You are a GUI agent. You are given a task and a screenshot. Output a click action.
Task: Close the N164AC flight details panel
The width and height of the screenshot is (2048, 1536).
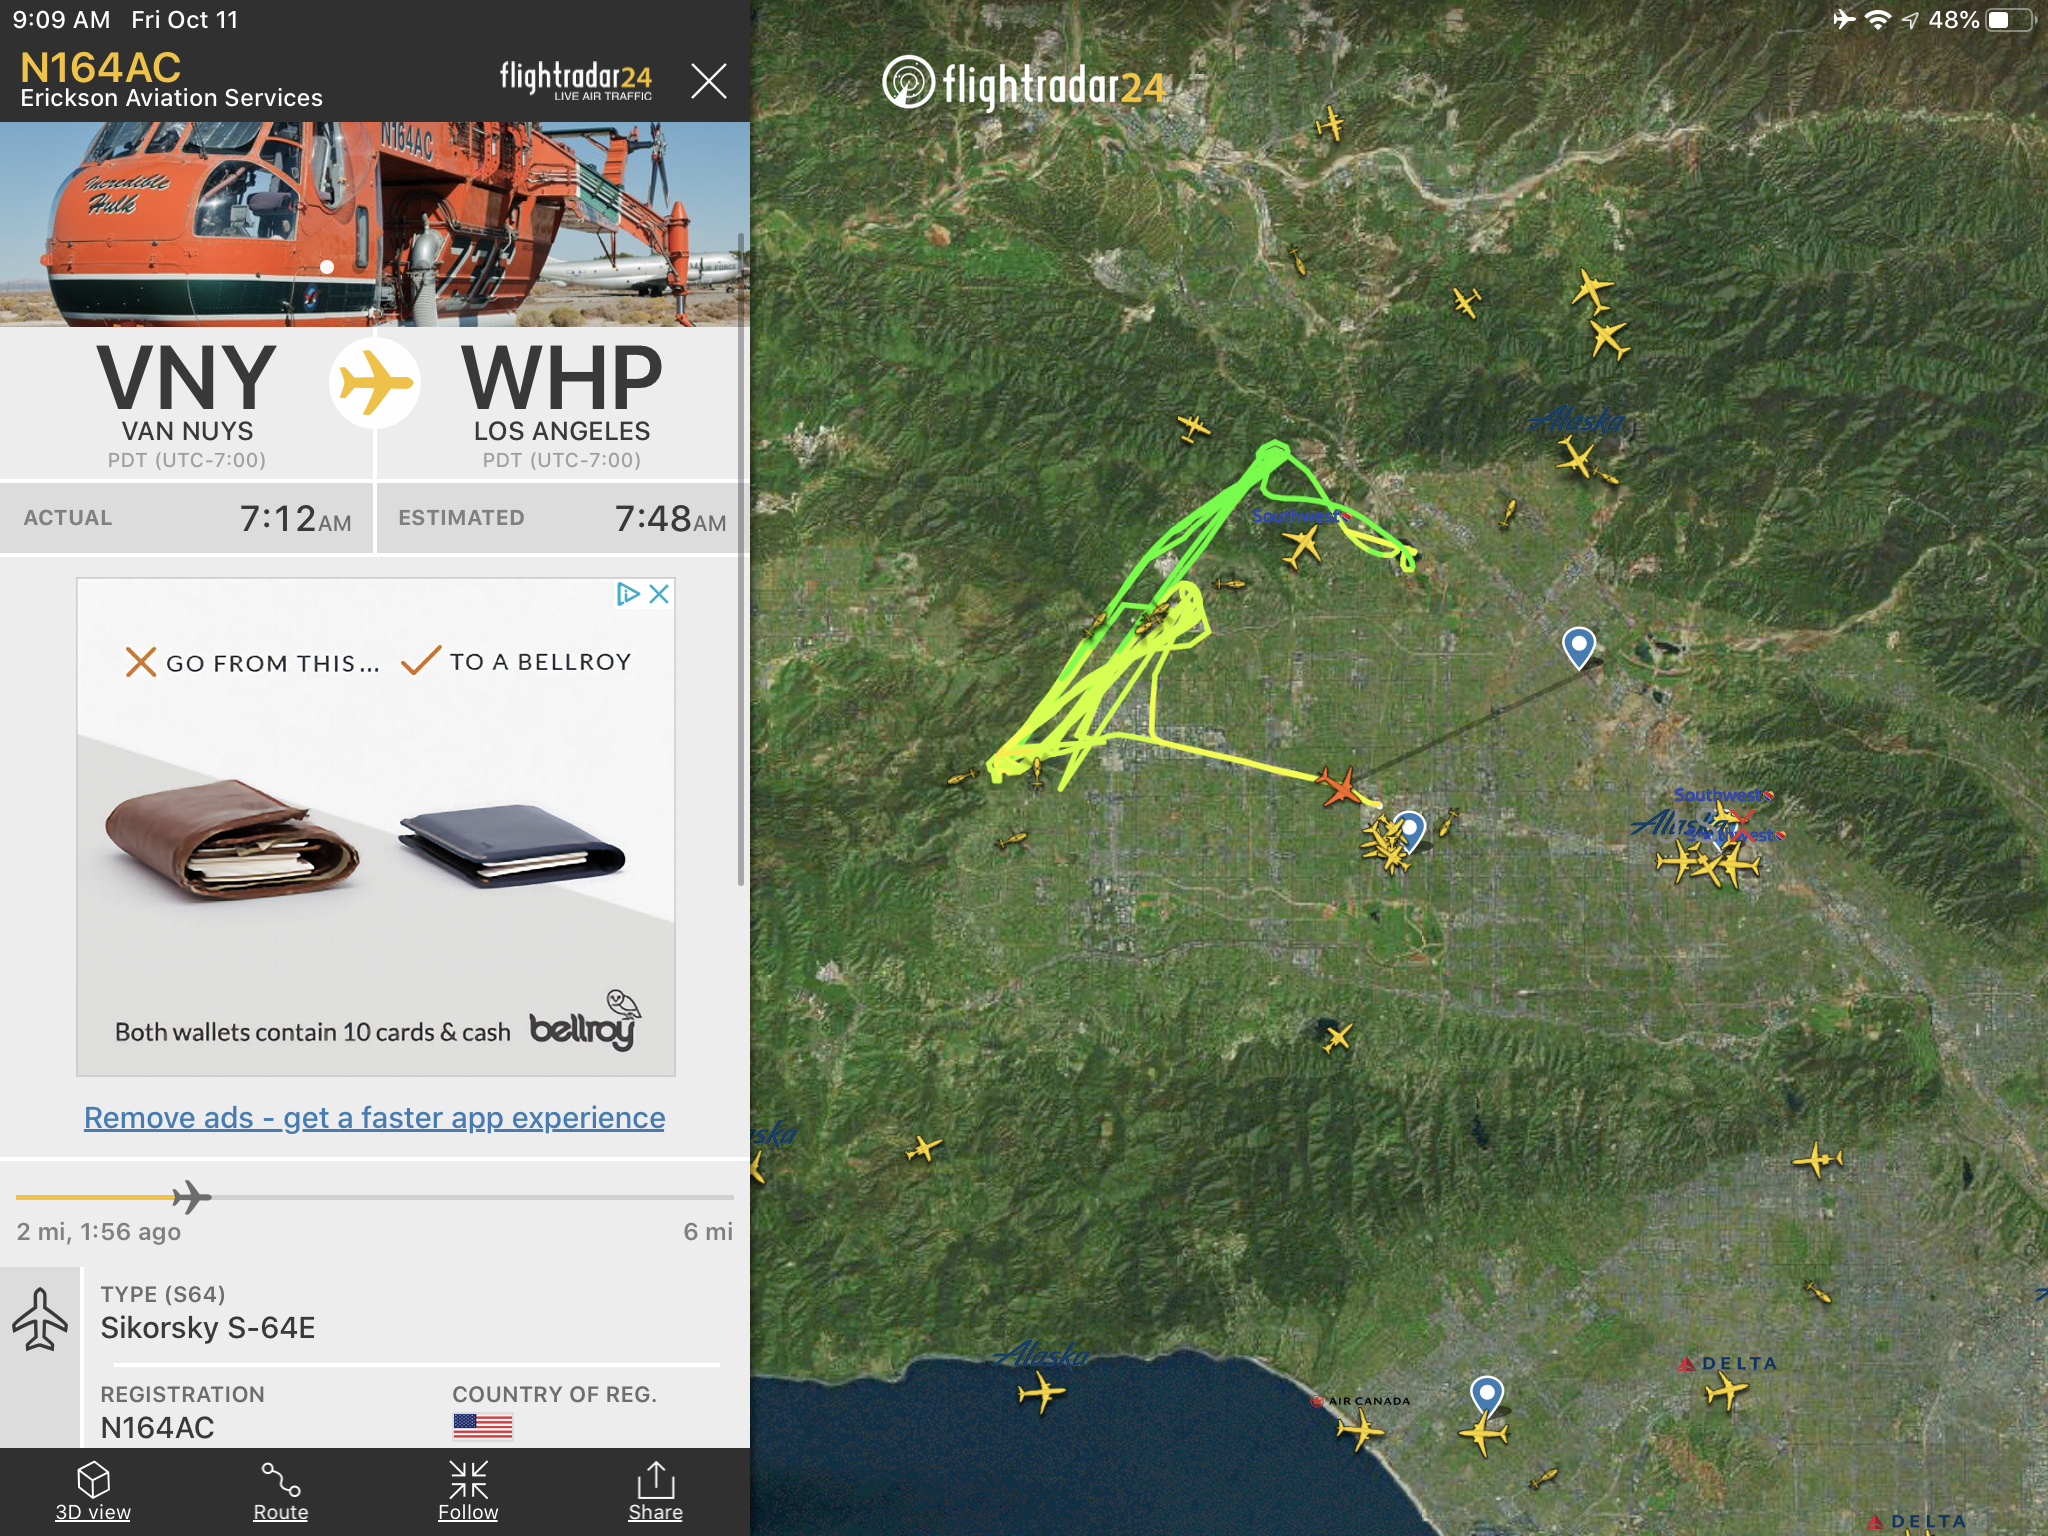[x=709, y=80]
